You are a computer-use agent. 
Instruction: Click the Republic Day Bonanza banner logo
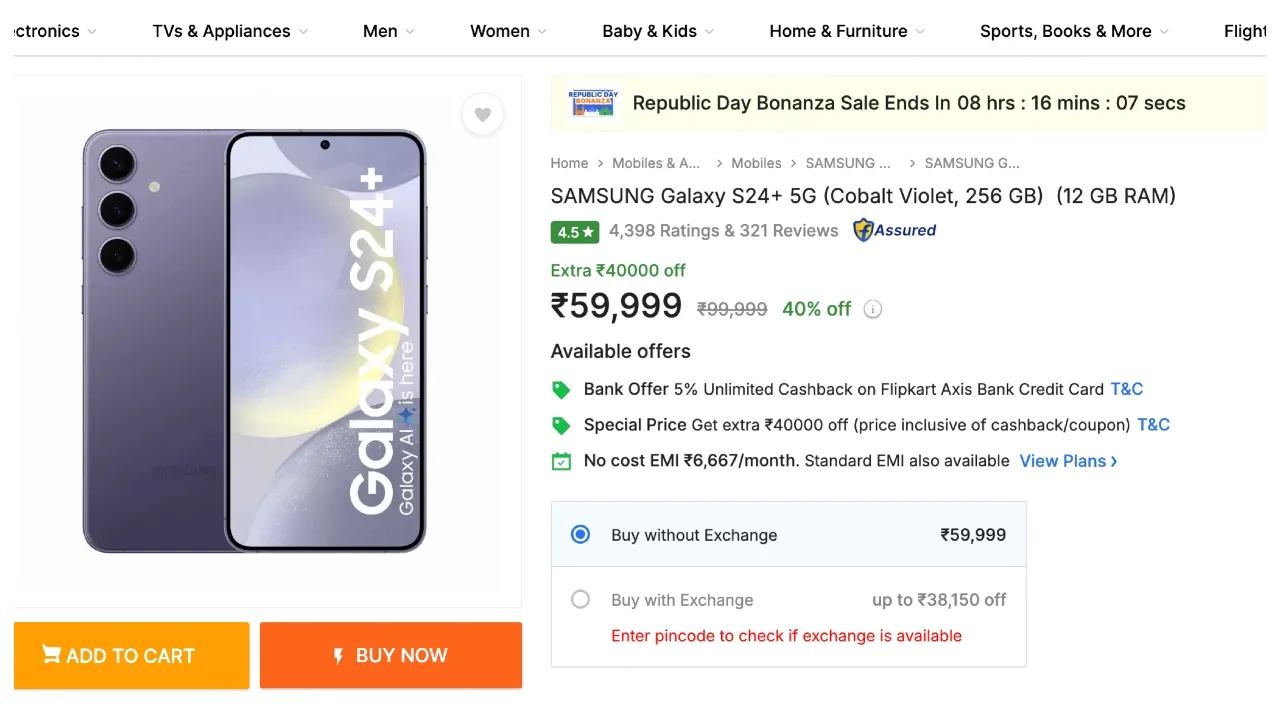tap(593, 103)
